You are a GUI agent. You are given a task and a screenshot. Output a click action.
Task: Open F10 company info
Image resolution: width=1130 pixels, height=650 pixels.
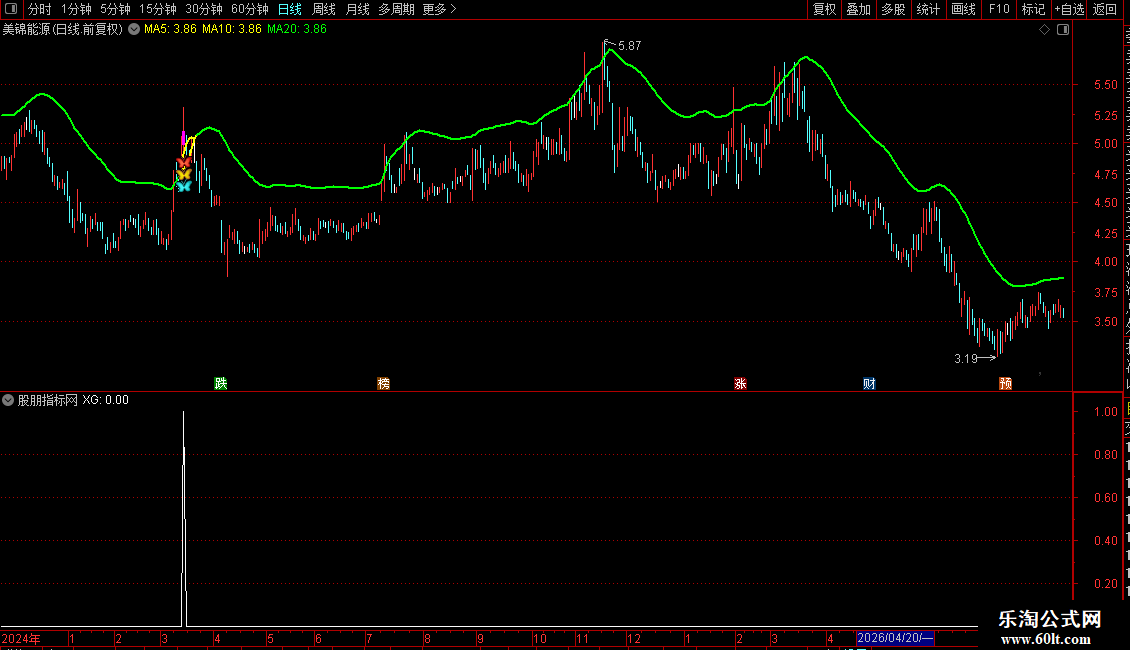point(999,9)
